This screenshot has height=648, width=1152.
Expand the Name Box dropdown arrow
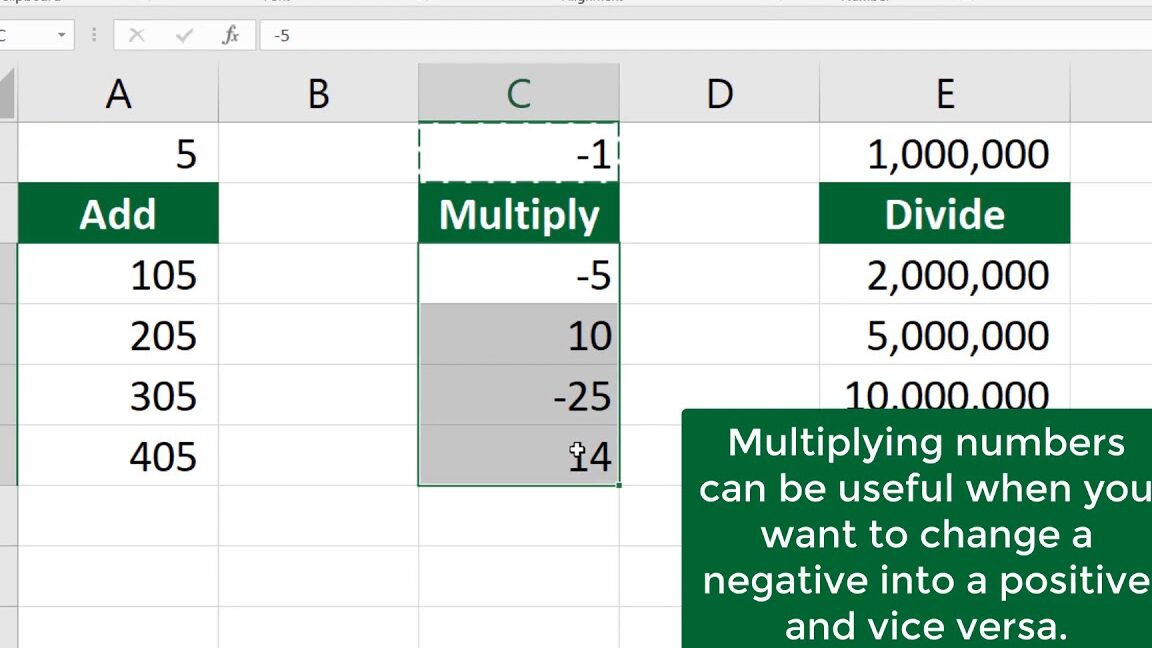pyautogui.click(x=62, y=35)
